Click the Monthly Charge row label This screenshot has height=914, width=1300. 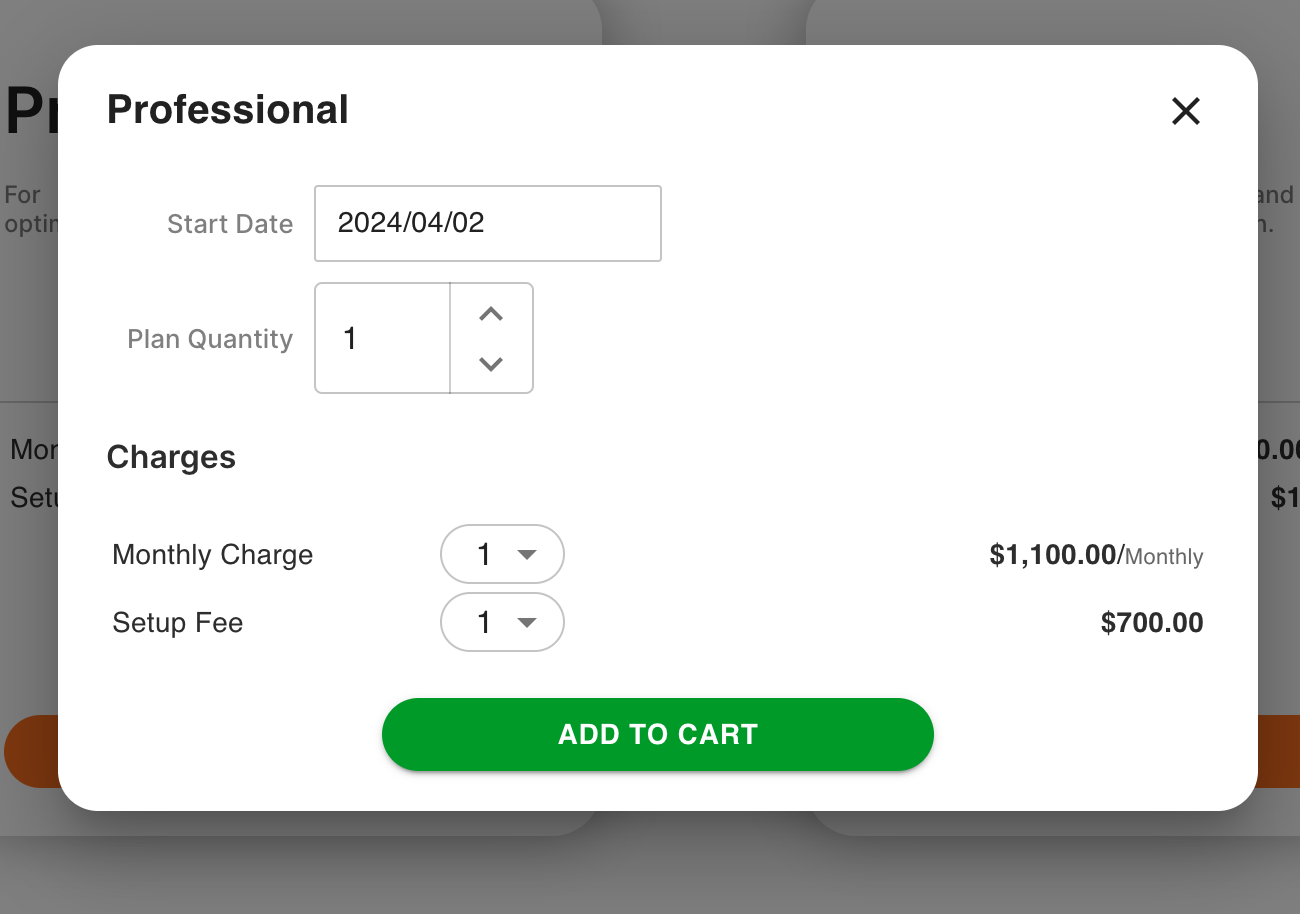pos(213,555)
